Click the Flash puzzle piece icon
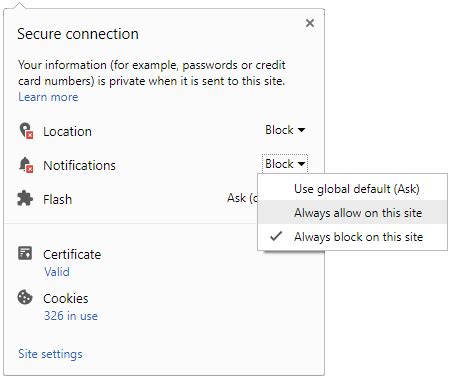The width and height of the screenshot is (450, 382). (25, 199)
